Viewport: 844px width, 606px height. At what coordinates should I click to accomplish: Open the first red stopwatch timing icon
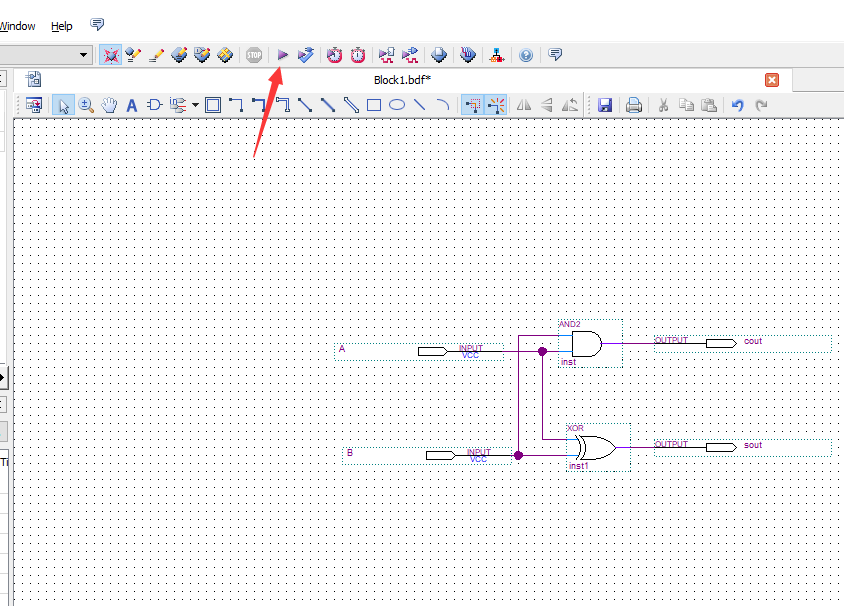(334, 55)
